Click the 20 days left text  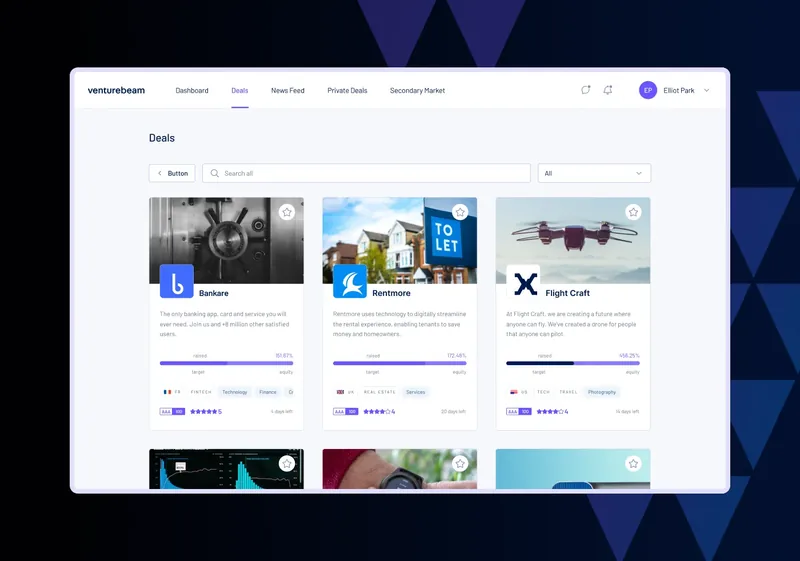[x=453, y=412]
